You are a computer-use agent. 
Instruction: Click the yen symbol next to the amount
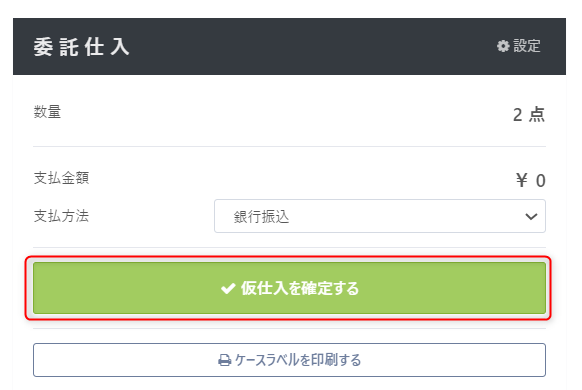(x=521, y=181)
